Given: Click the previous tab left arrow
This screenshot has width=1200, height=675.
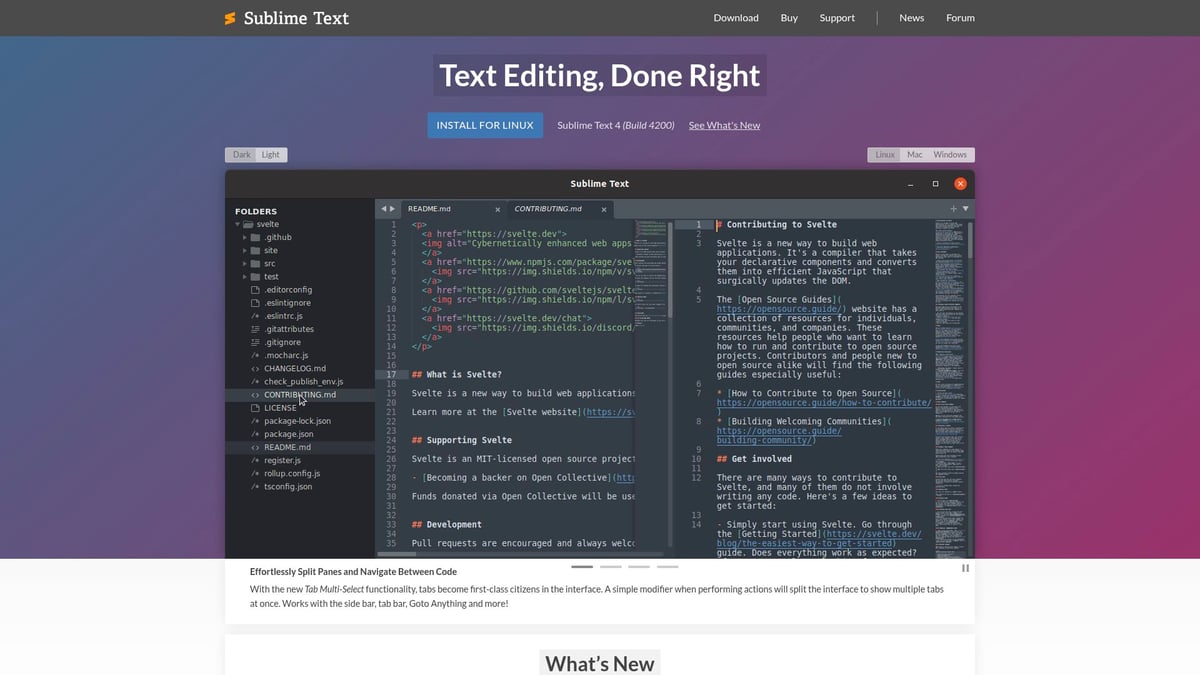Looking at the screenshot, I should [383, 209].
